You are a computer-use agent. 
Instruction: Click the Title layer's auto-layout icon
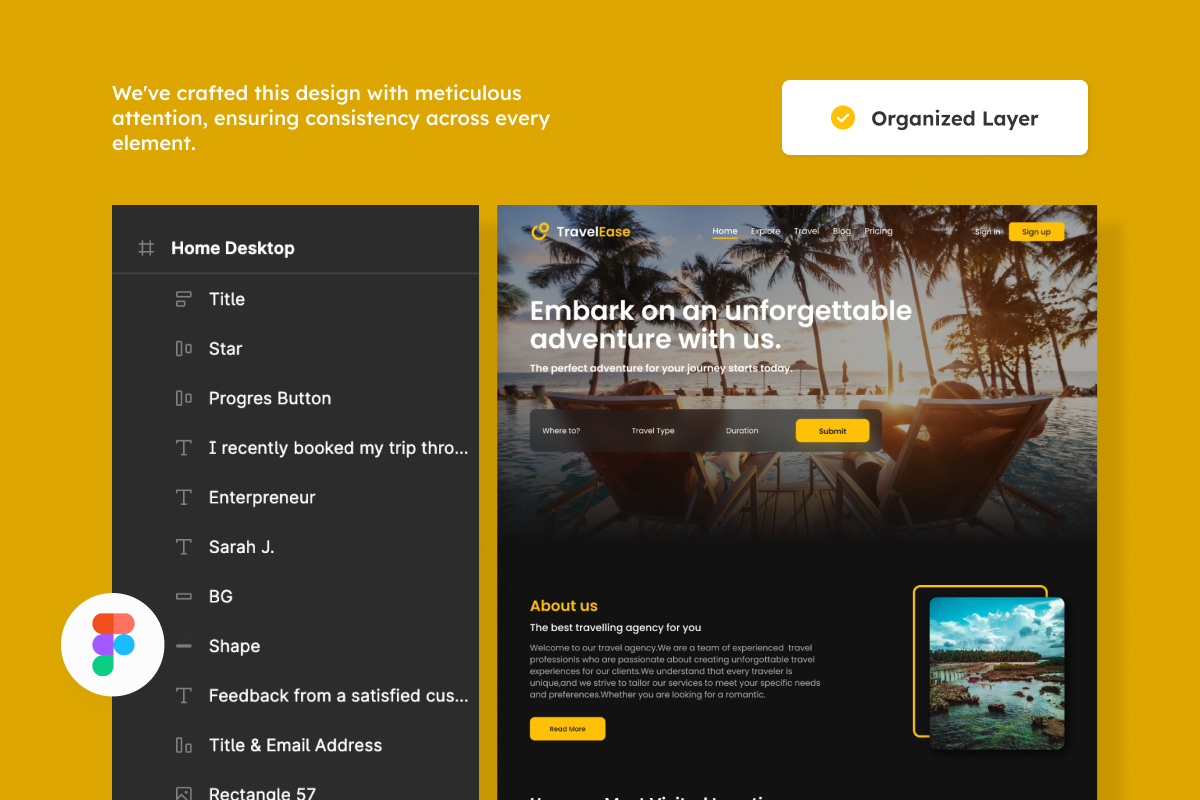click(x=183, y=299)
